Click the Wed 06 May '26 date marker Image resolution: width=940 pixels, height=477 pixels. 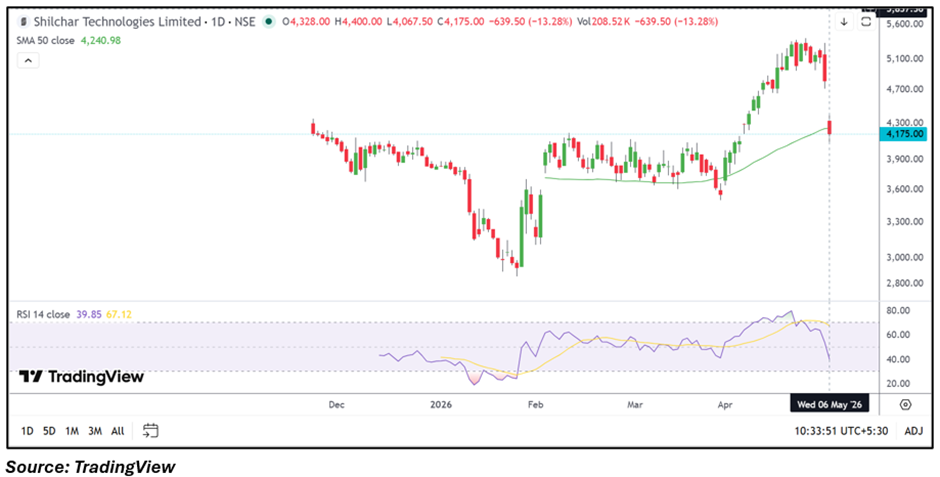pos(829,405)
